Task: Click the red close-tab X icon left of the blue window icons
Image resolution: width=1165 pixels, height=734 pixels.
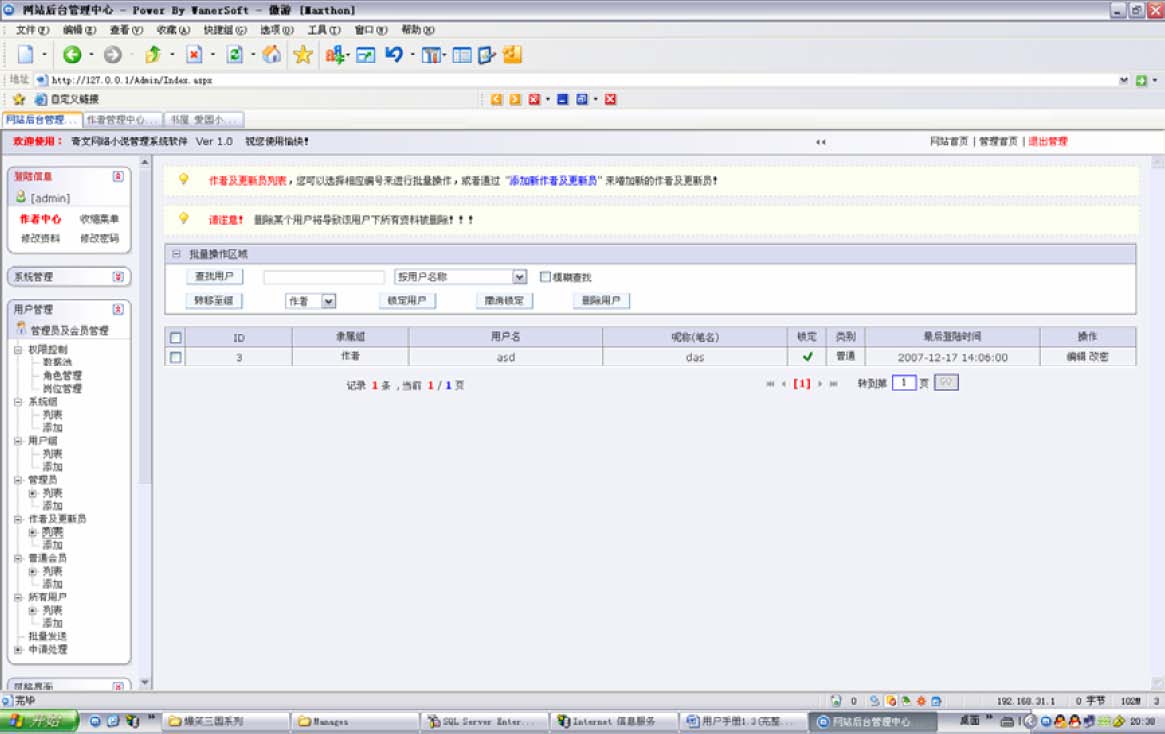Action: click(x=534, y=99)
